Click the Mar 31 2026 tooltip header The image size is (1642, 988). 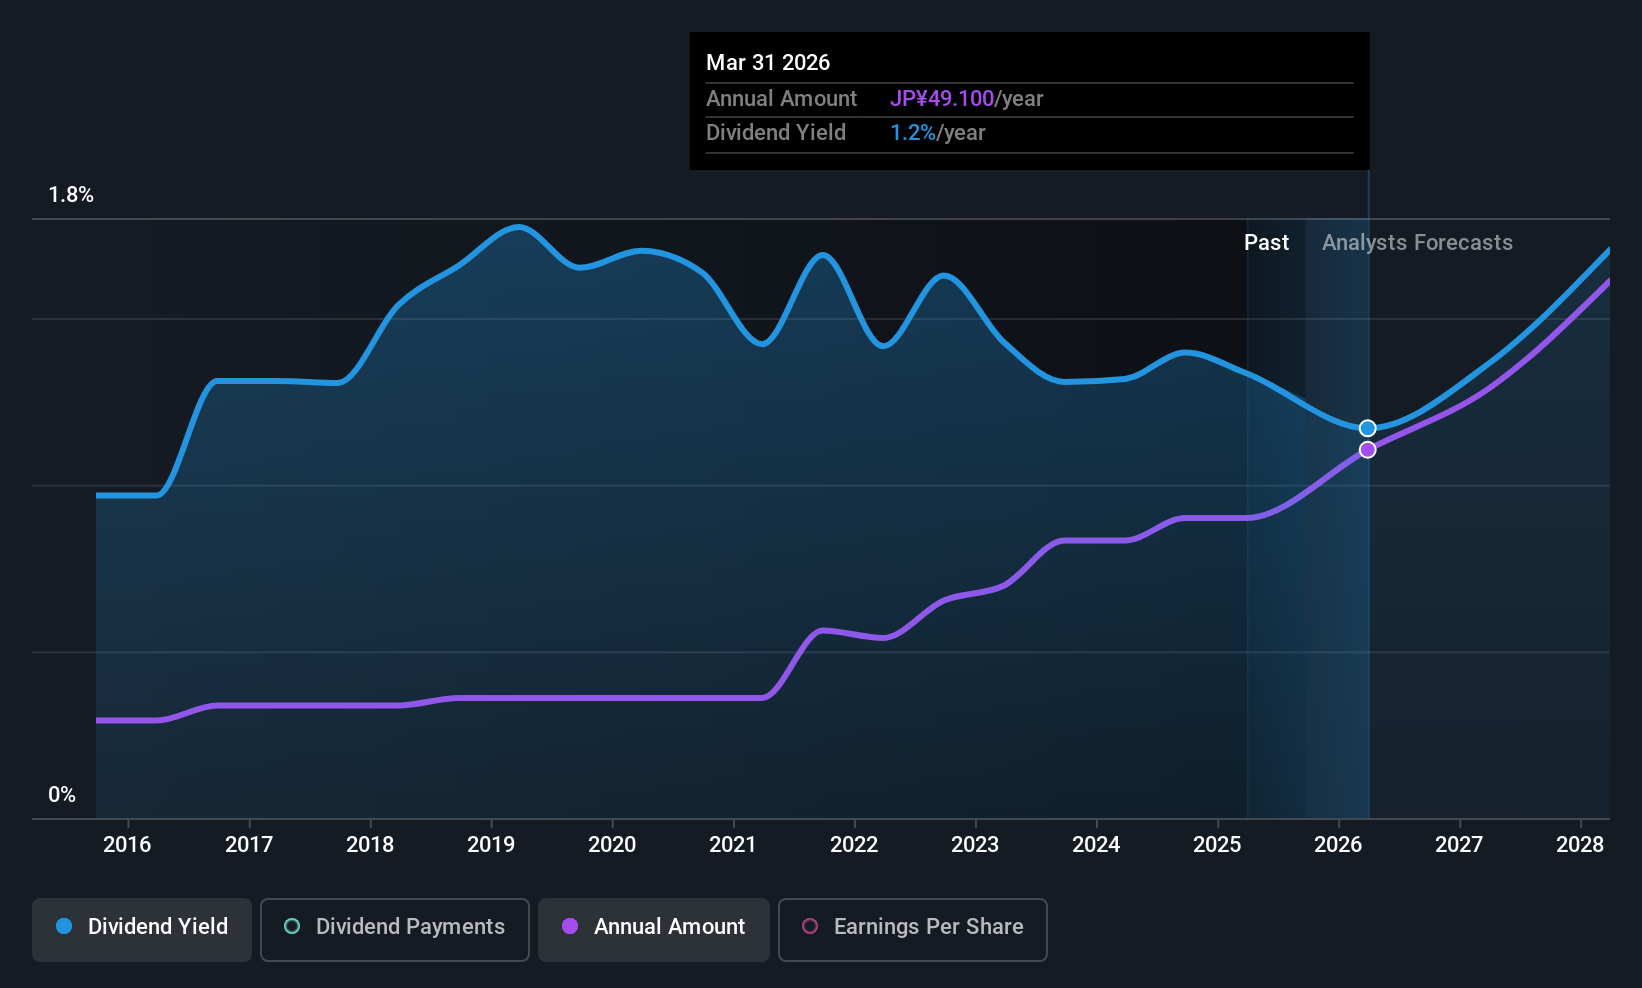768,62
